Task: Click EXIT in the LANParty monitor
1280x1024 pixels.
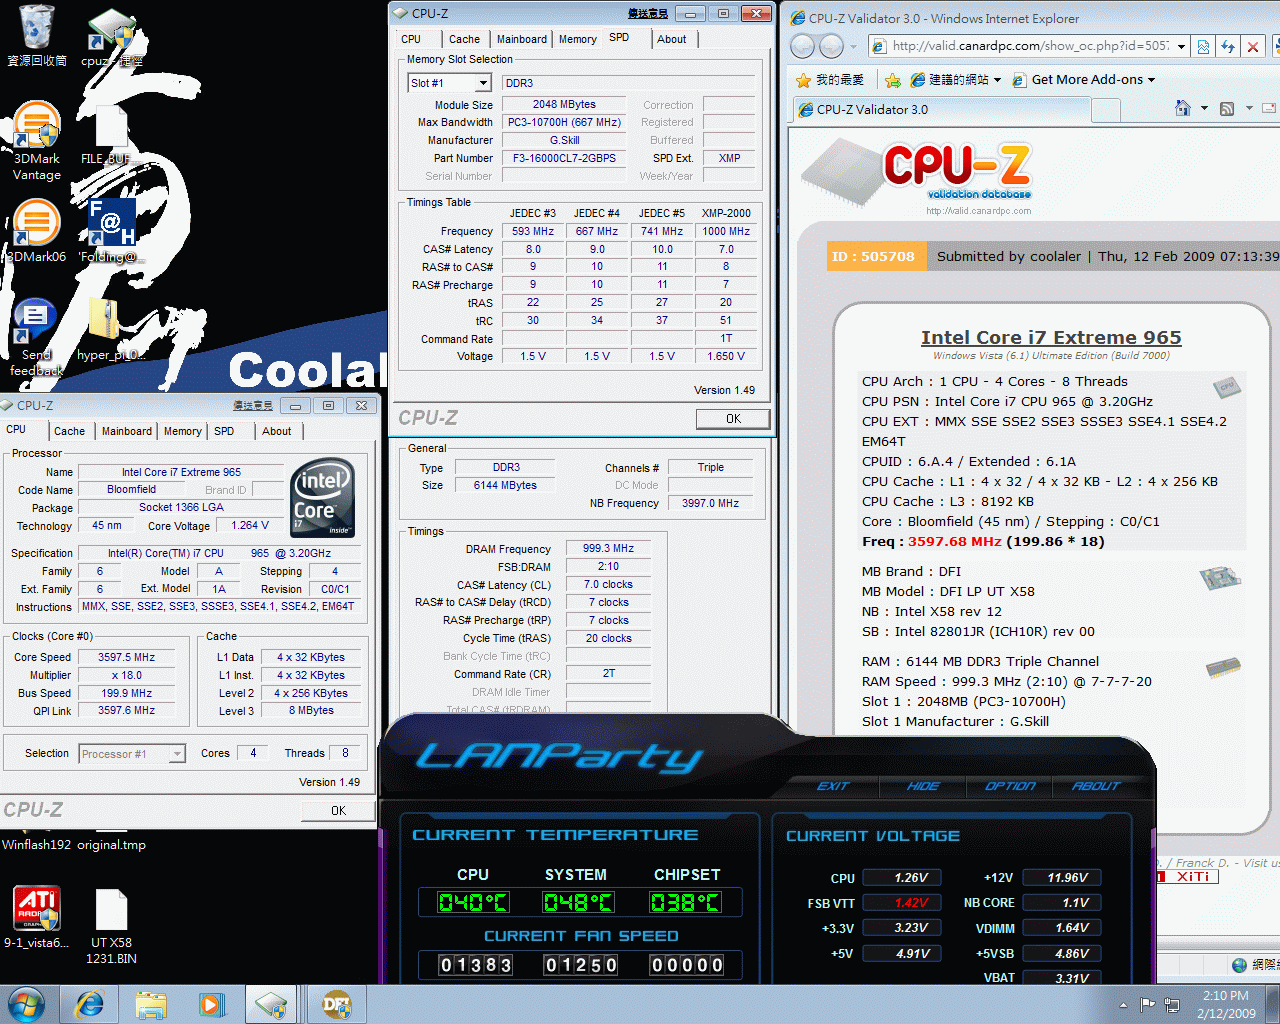Action: click(833, 786)
